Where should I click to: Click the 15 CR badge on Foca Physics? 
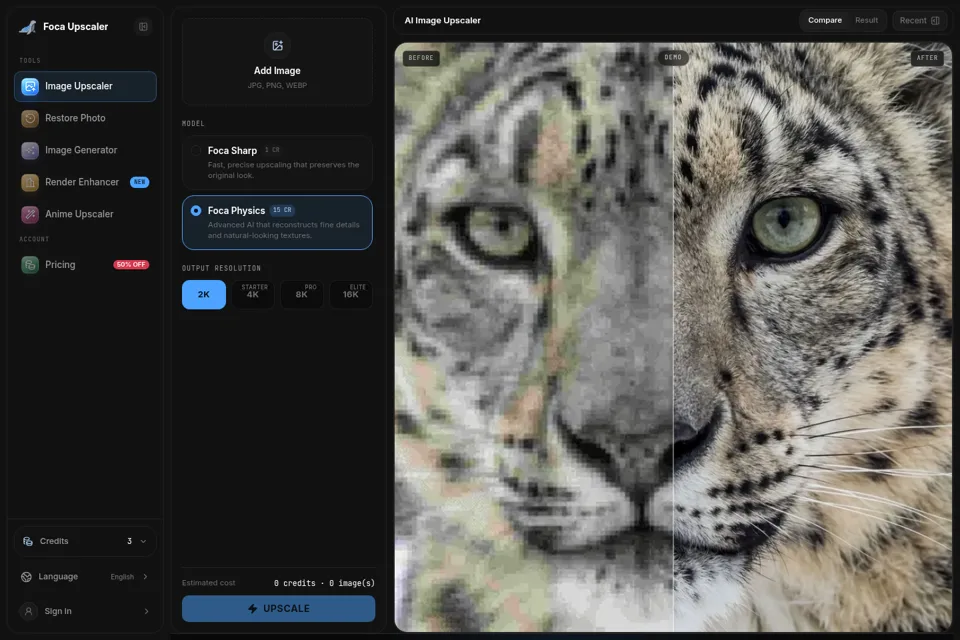coord(282,210)
